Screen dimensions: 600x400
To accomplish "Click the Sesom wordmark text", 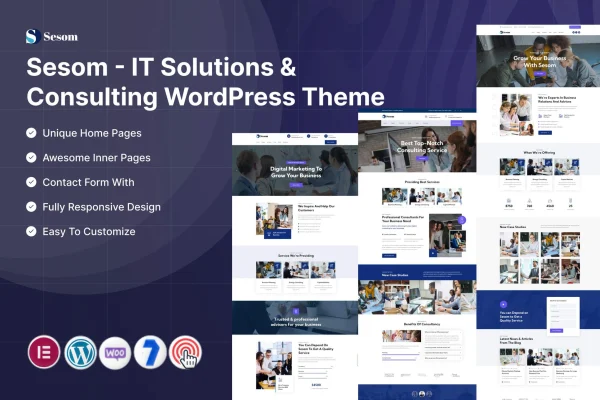I will point(60,37).
